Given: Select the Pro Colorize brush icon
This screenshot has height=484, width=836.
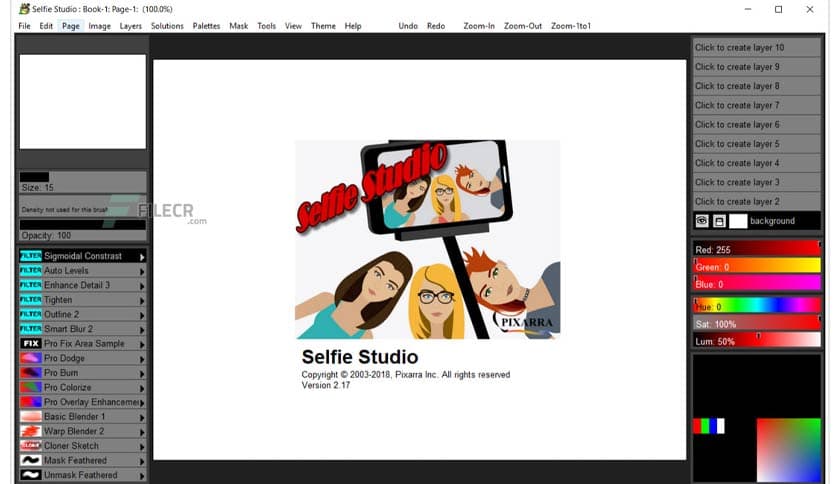Looking at the screenshot, I should pos(30,388).
